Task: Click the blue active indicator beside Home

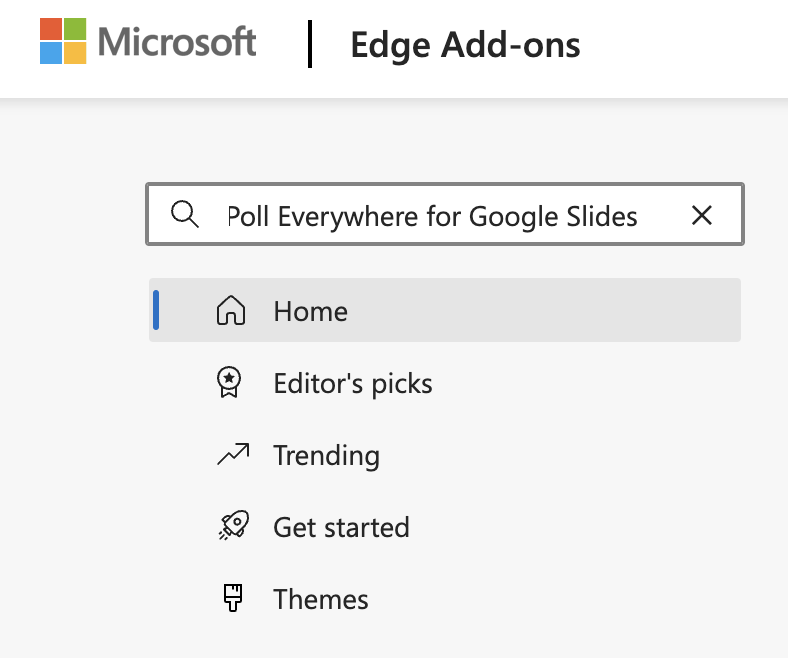Action: (155, 310)
